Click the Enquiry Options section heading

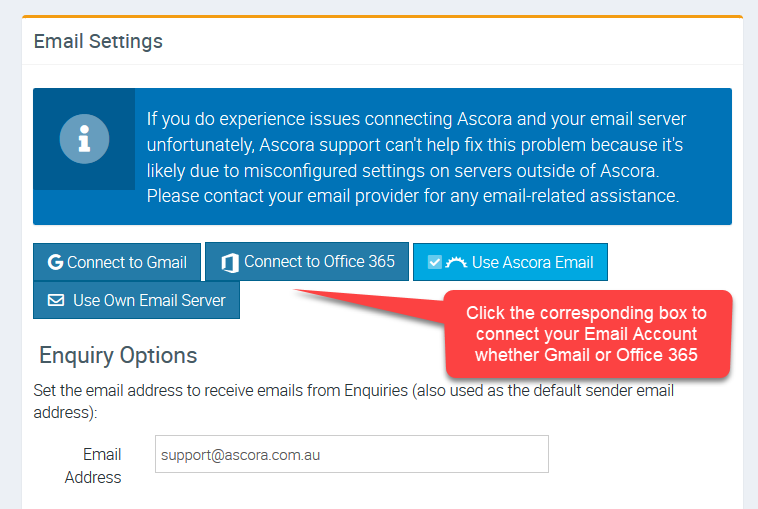(118, 355)
